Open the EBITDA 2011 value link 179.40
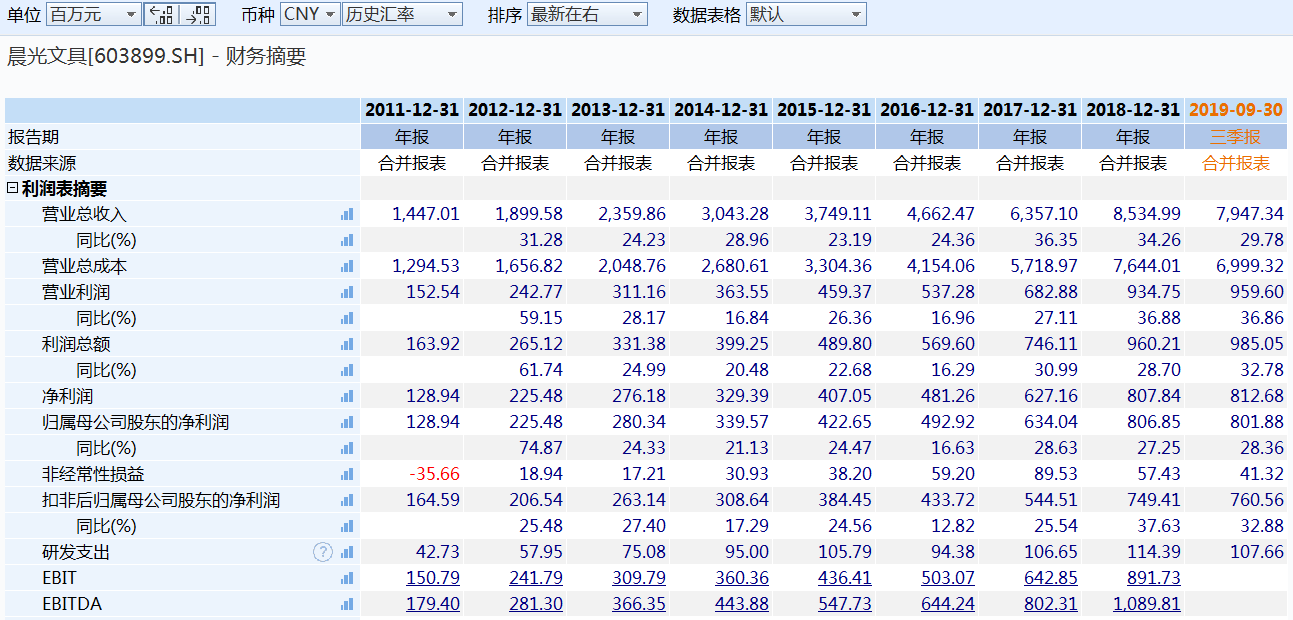Screen dimensions: 1293x620 pyautogui.click(x=433, y=604)
